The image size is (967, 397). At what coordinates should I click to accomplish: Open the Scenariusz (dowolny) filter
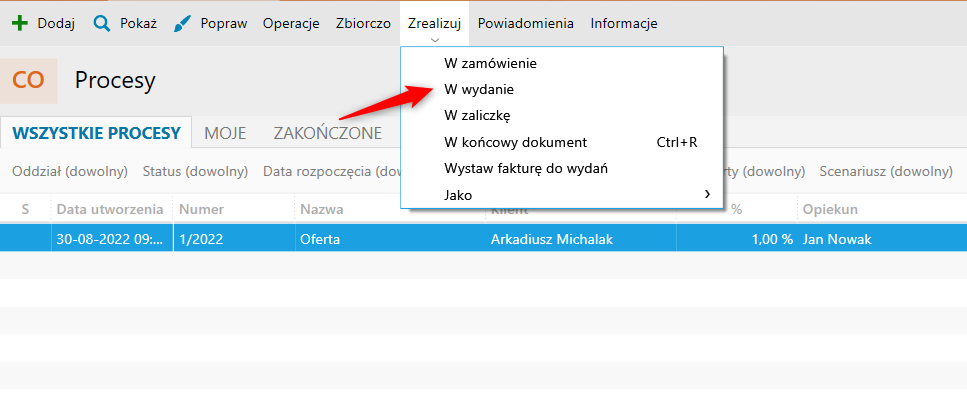pyautogui.click(x=886, y=171)
